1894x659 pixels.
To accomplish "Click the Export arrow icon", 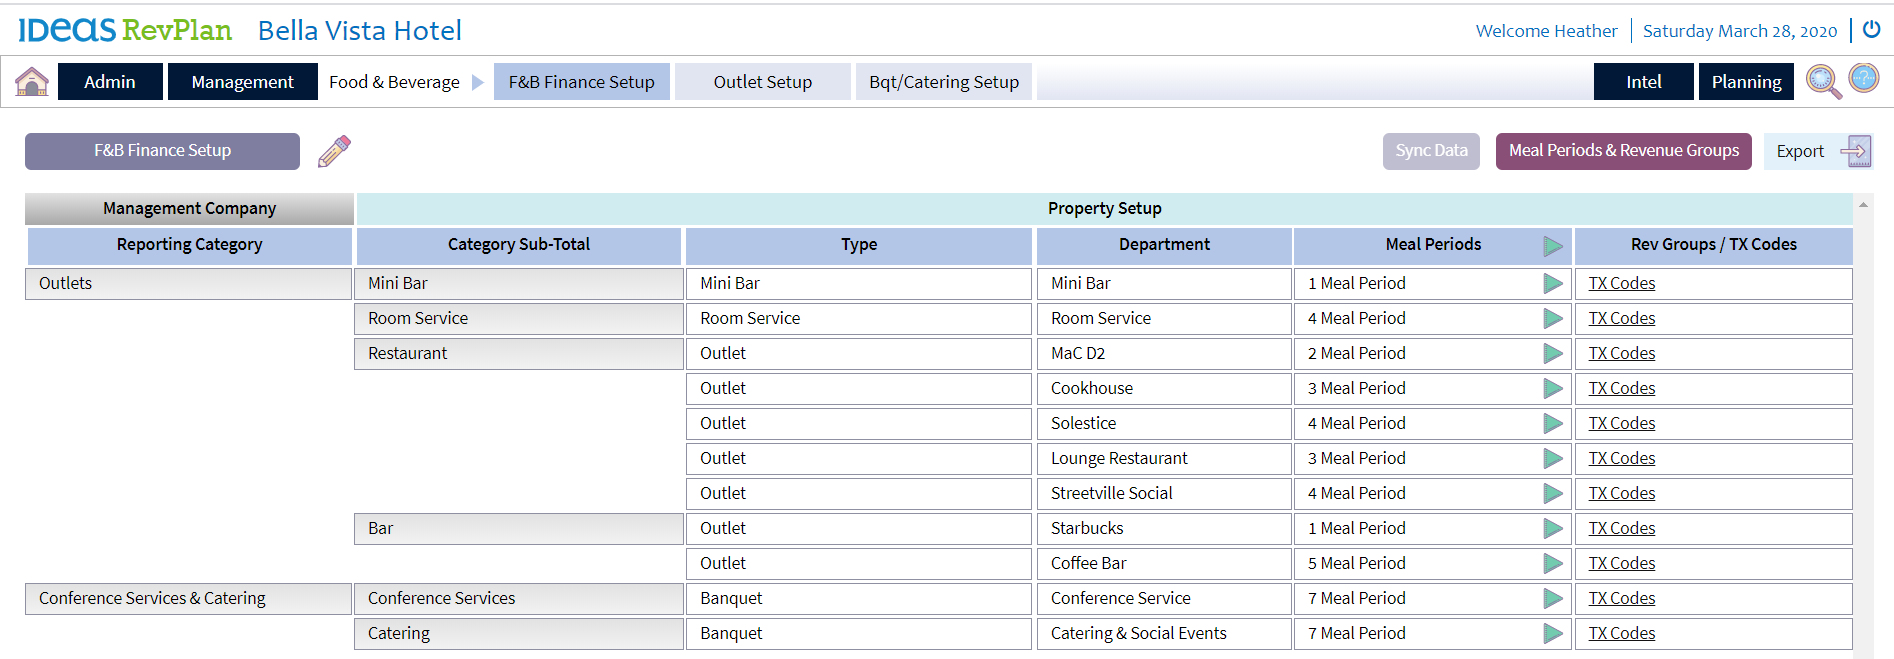I will pyautogui.click(x=1855, y=151).
